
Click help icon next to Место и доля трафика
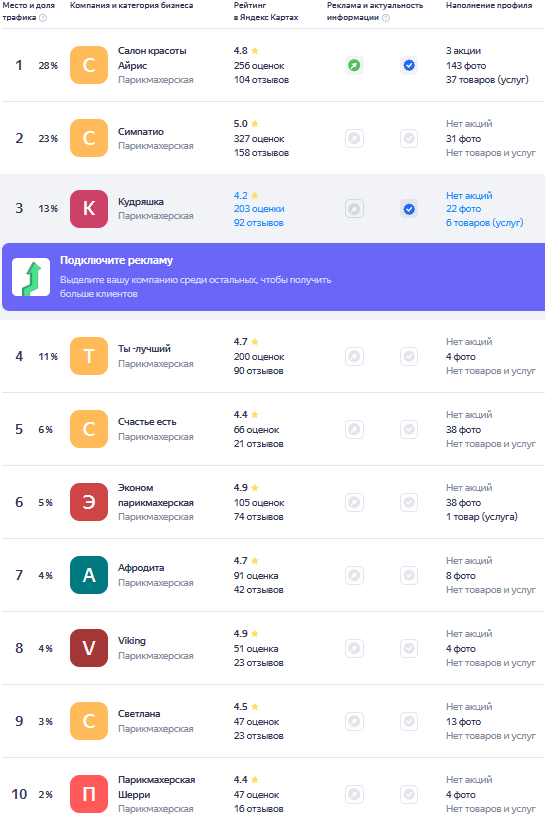coord(43,18)
